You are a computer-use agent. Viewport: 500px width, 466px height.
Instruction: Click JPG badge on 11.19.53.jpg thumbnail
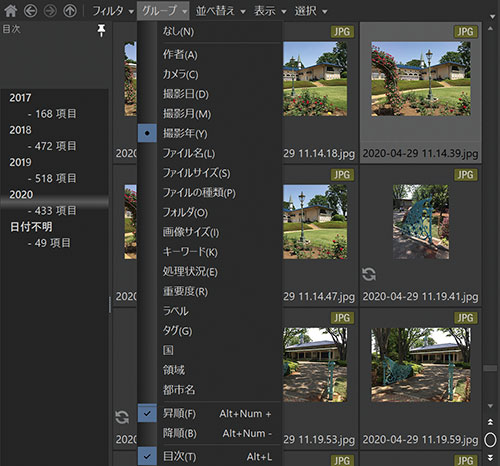pyautogui.click(x=342, y=318)
